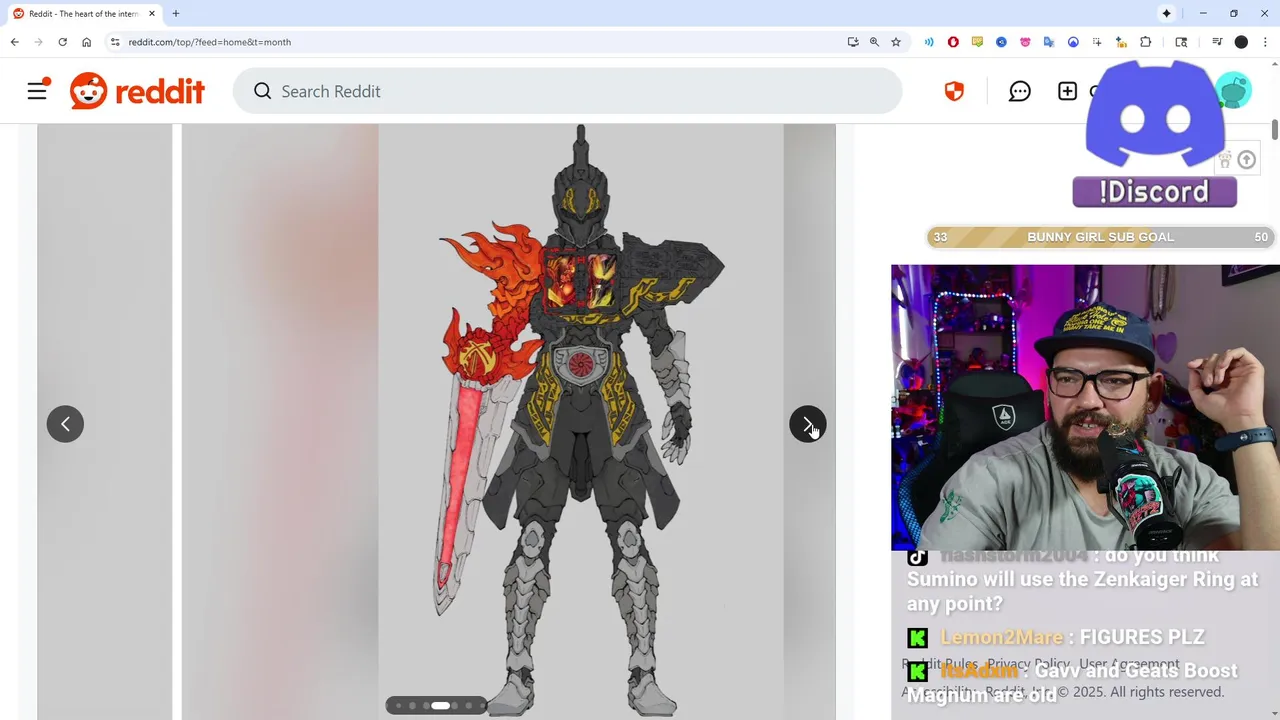The width and height of the screenshot is (1280, 720).
Task: Open the puzzle piece Extensions menu
Action: pyautogui.click(x=1146, y=42)
